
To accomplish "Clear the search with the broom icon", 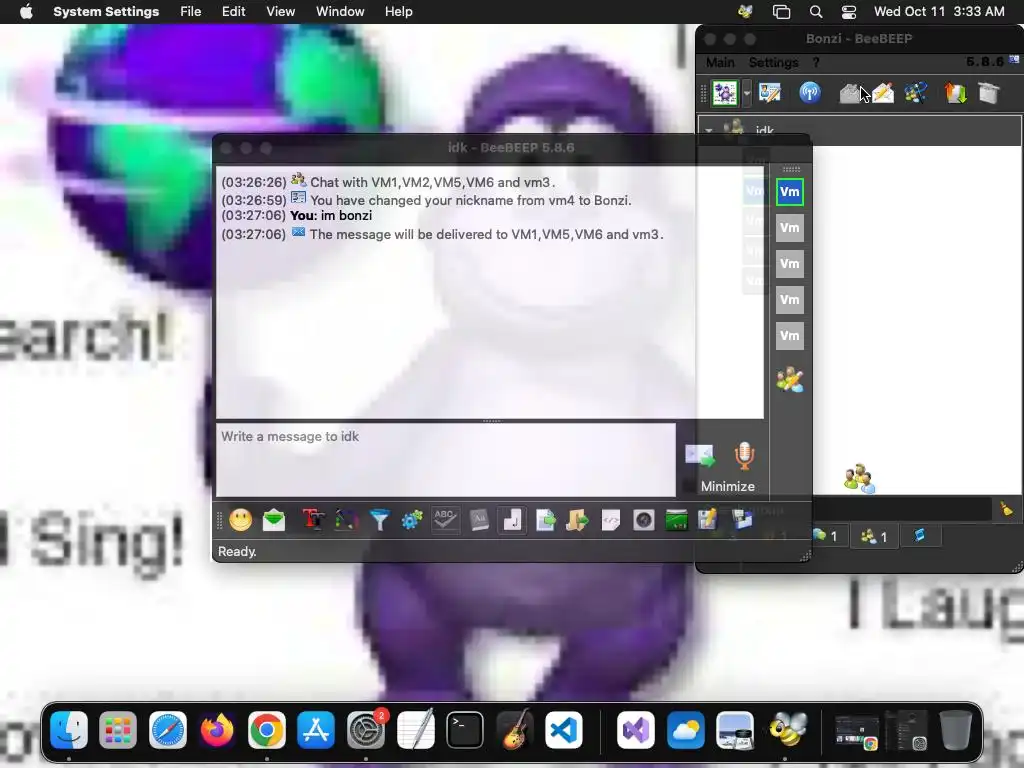I will [x=1006, y=509].
